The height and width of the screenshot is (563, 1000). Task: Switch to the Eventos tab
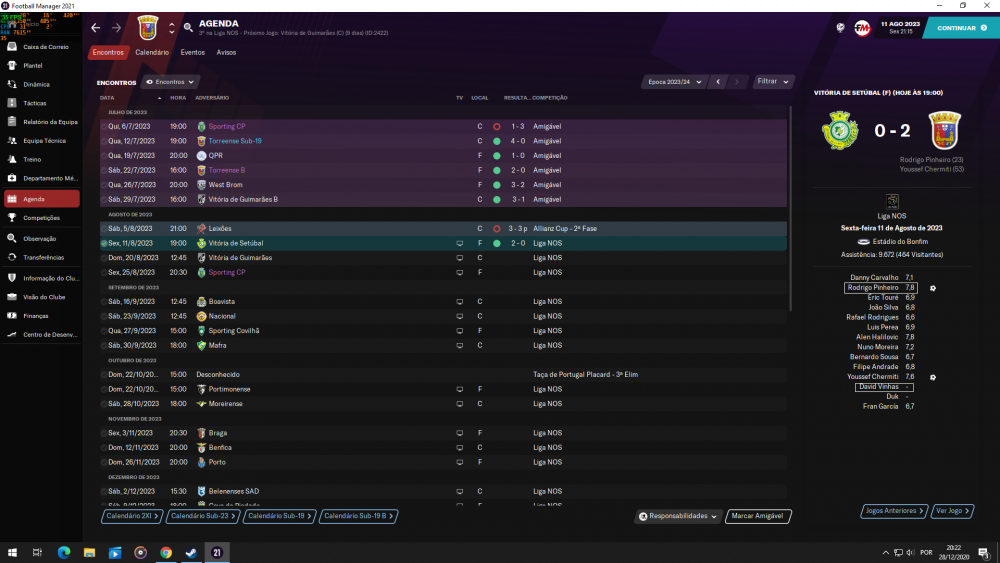coord(193,52)
